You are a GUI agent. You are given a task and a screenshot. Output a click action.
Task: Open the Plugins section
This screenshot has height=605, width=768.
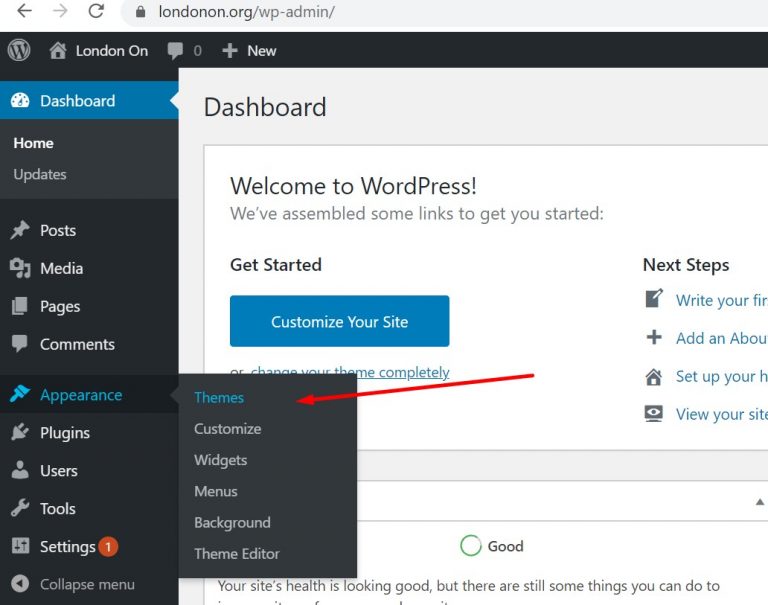[65, 433]
